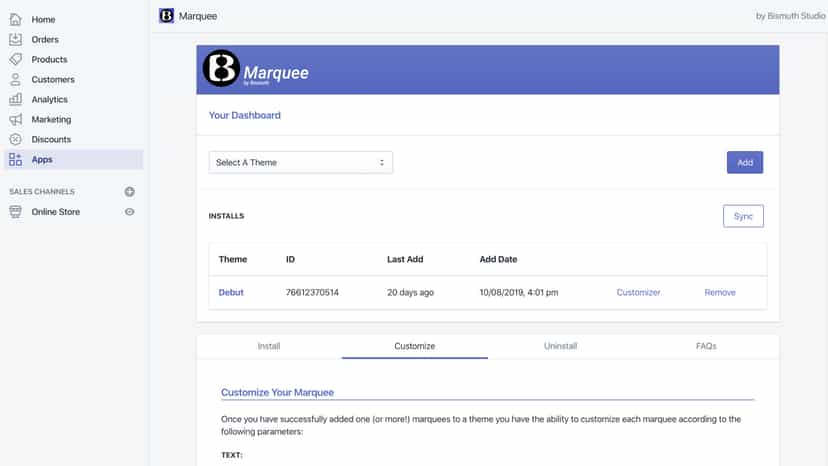Click the 'by Bismuth Studio' text
This screenshot has width=828, height=466.
(x=790, y=16)
